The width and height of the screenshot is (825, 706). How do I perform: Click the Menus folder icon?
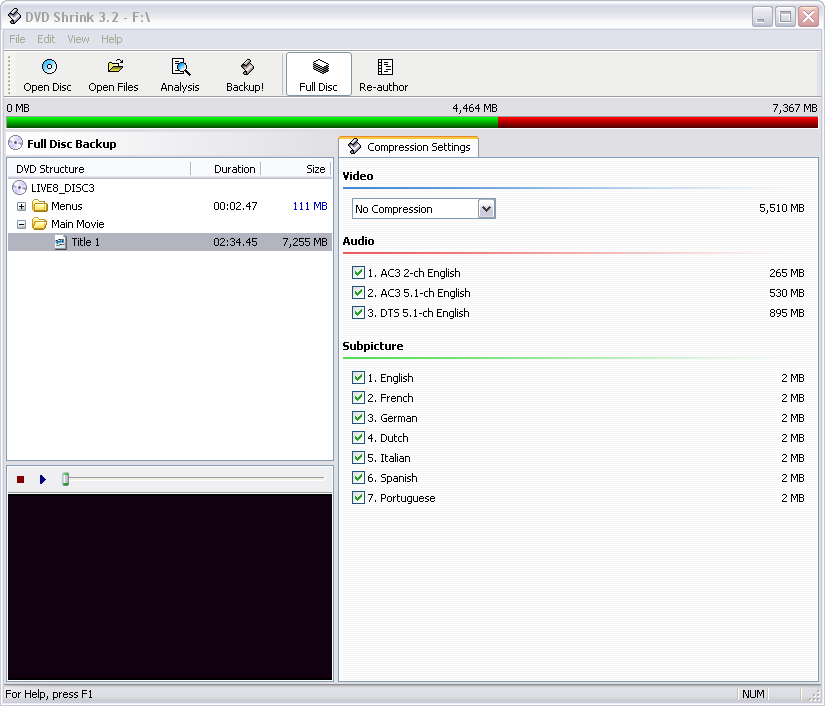pos(40,206)
